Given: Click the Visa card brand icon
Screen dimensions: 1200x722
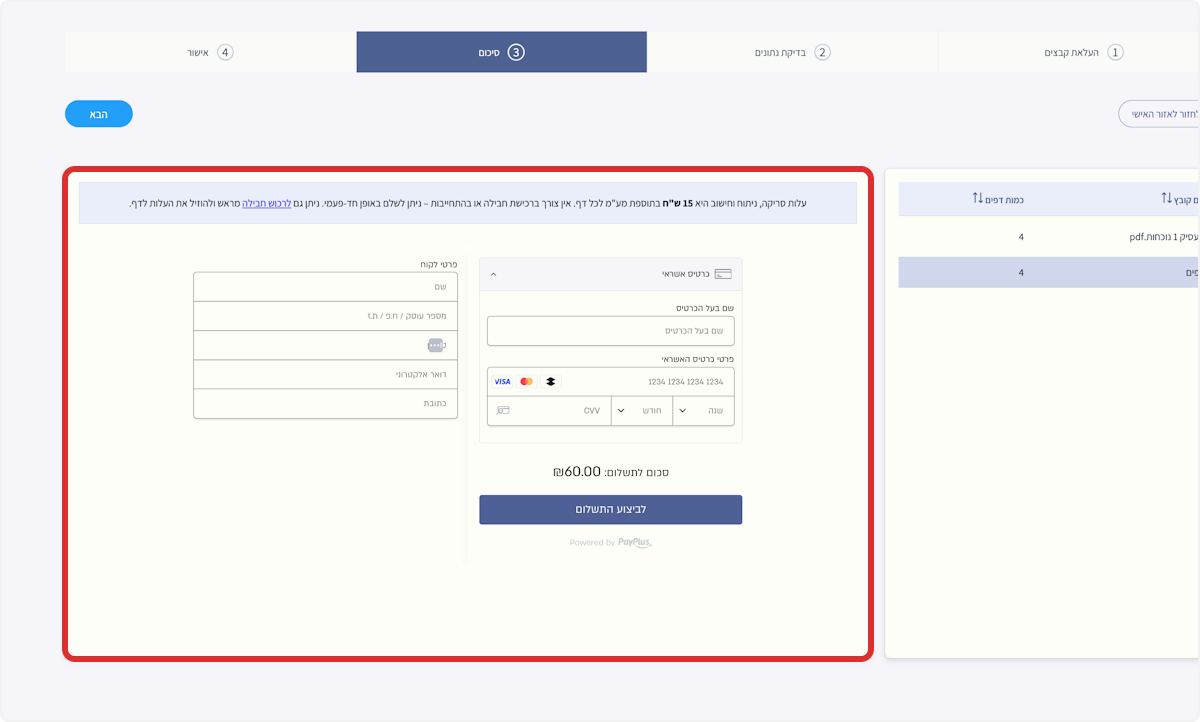Looking at the screenshot, I should 502,381.
